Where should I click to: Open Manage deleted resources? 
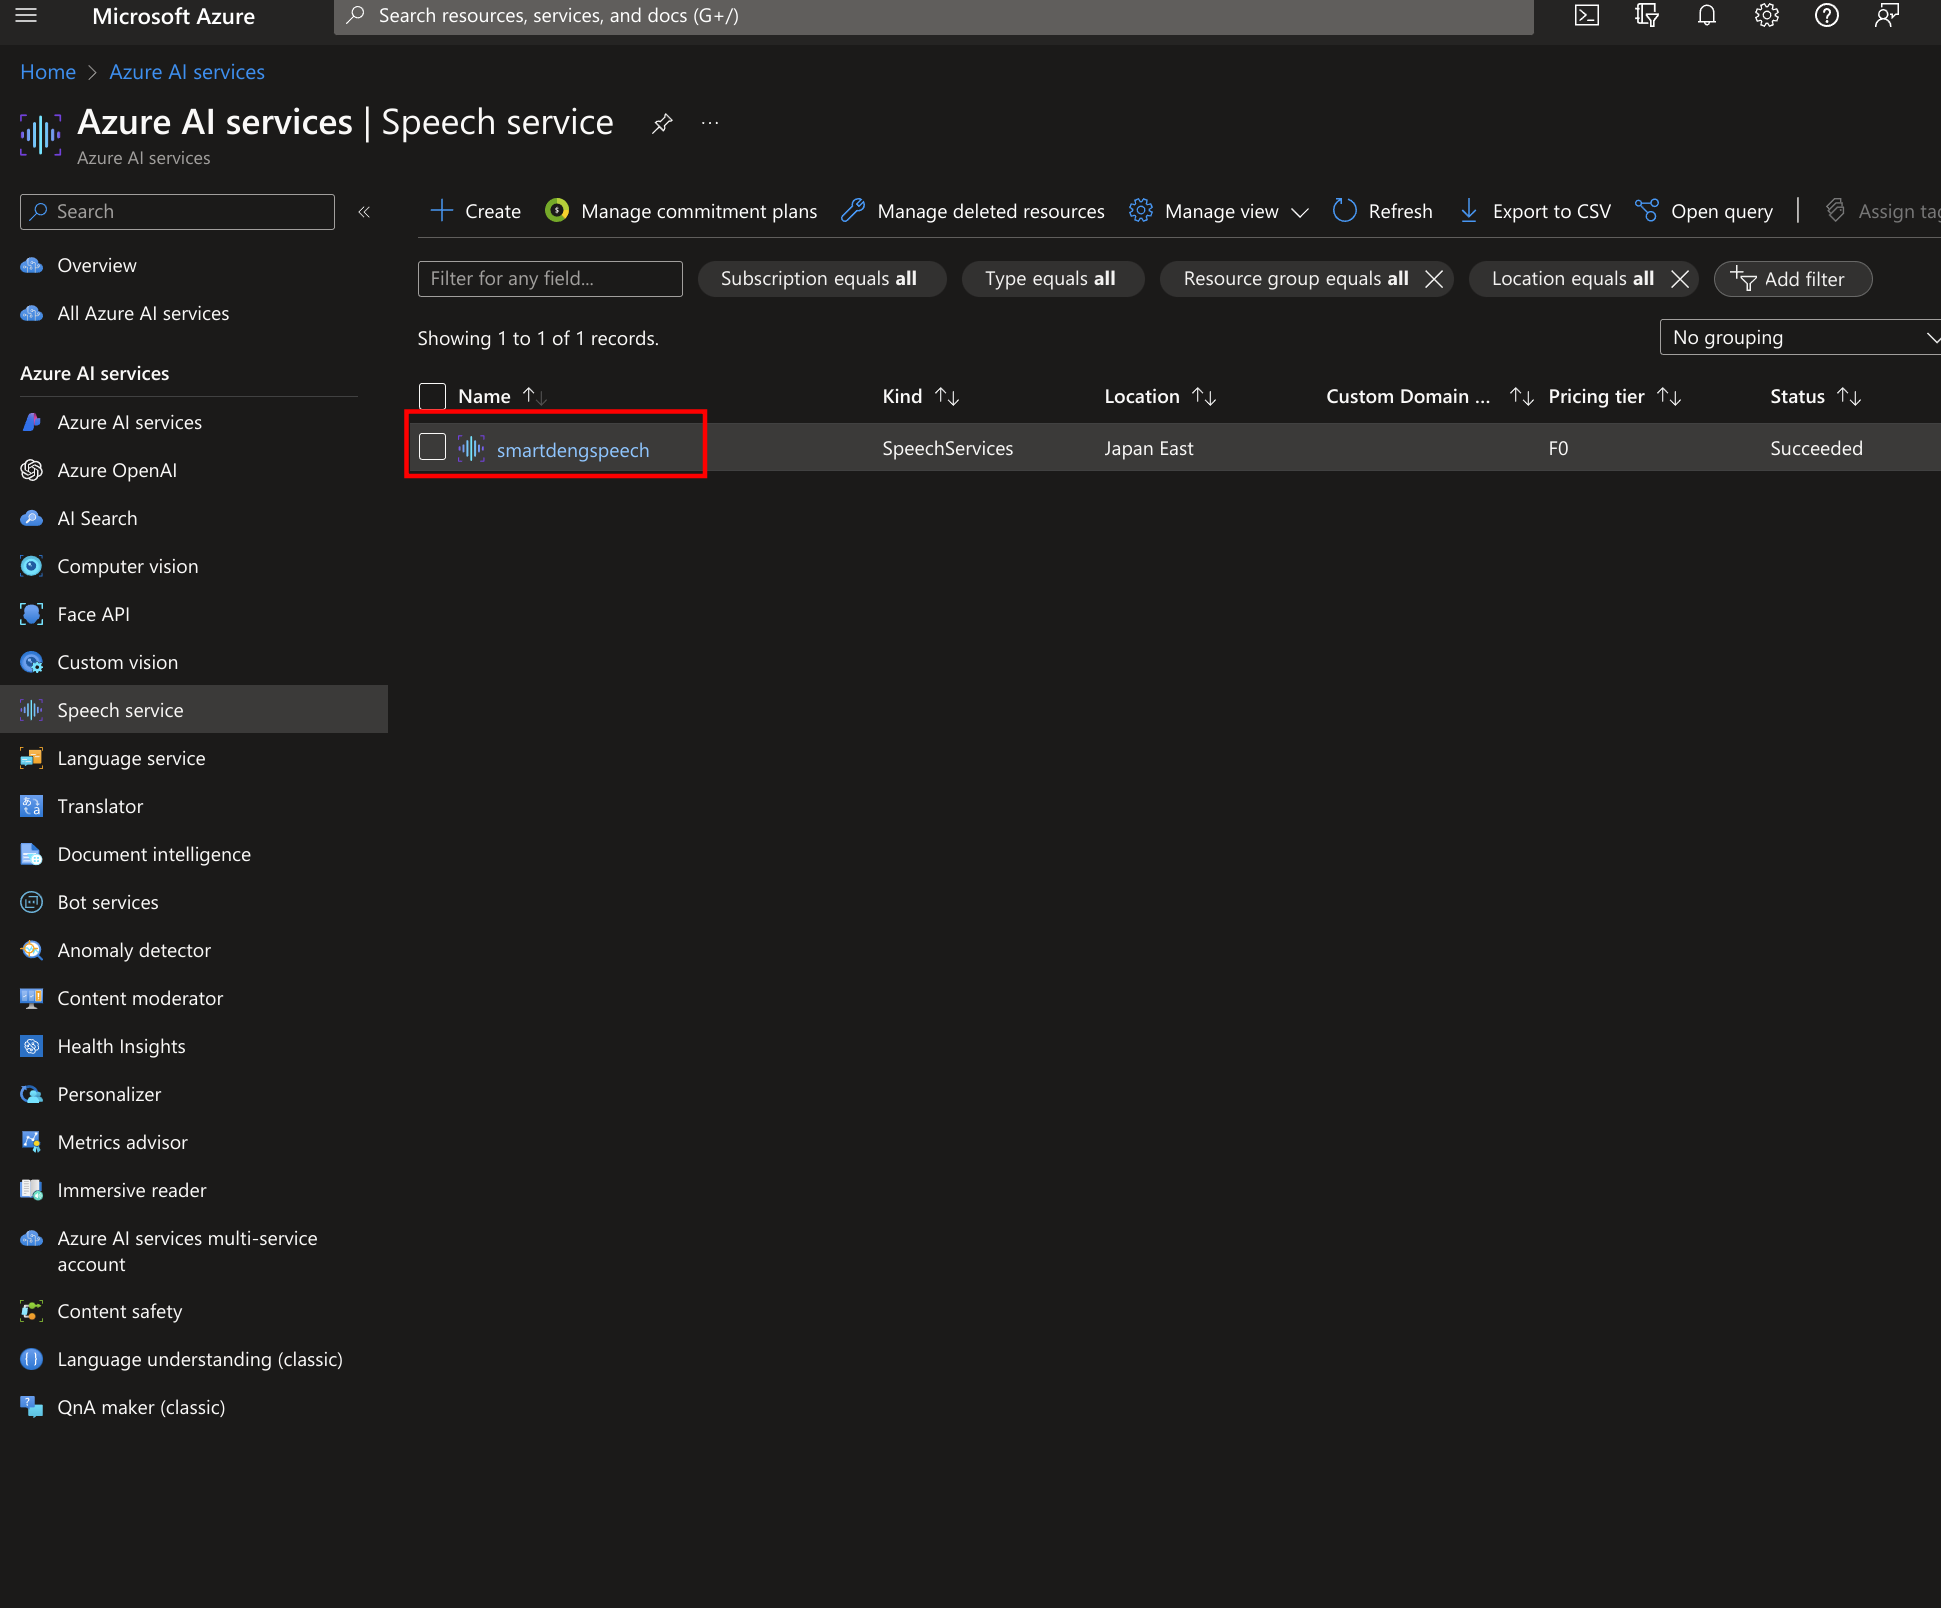[973, 211]
